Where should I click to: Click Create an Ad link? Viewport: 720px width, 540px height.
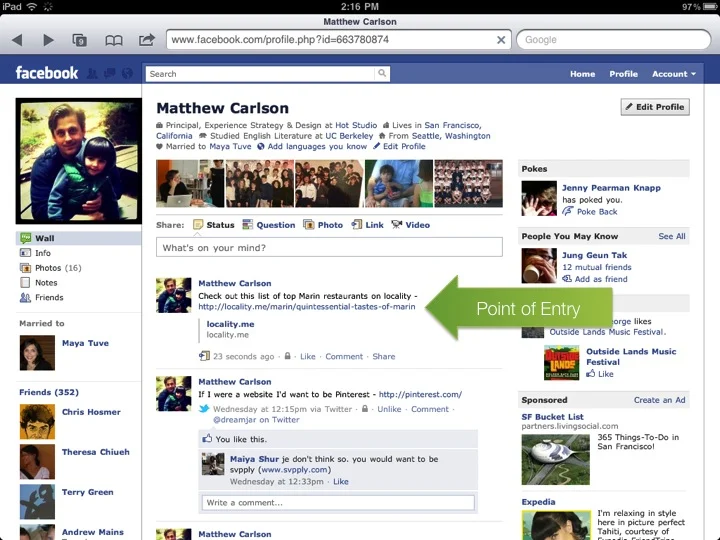click(659, 400)
